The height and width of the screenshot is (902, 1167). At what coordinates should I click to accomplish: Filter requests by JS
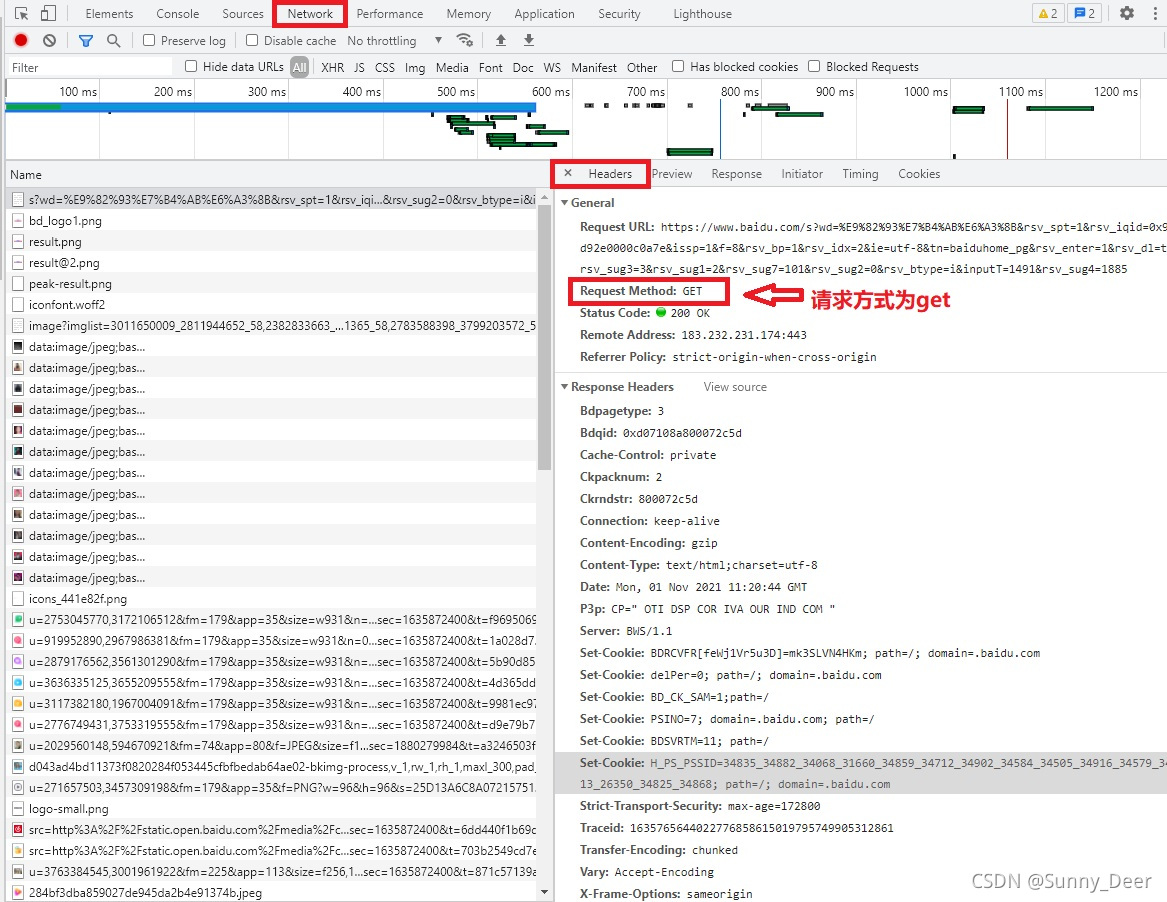(359, 67)
